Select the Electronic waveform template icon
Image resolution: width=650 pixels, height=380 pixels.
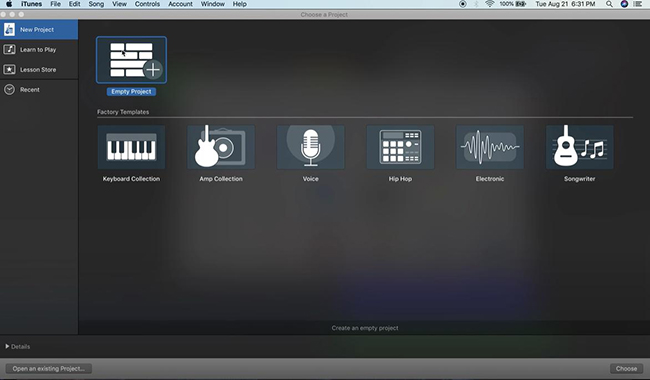point(490,147)
